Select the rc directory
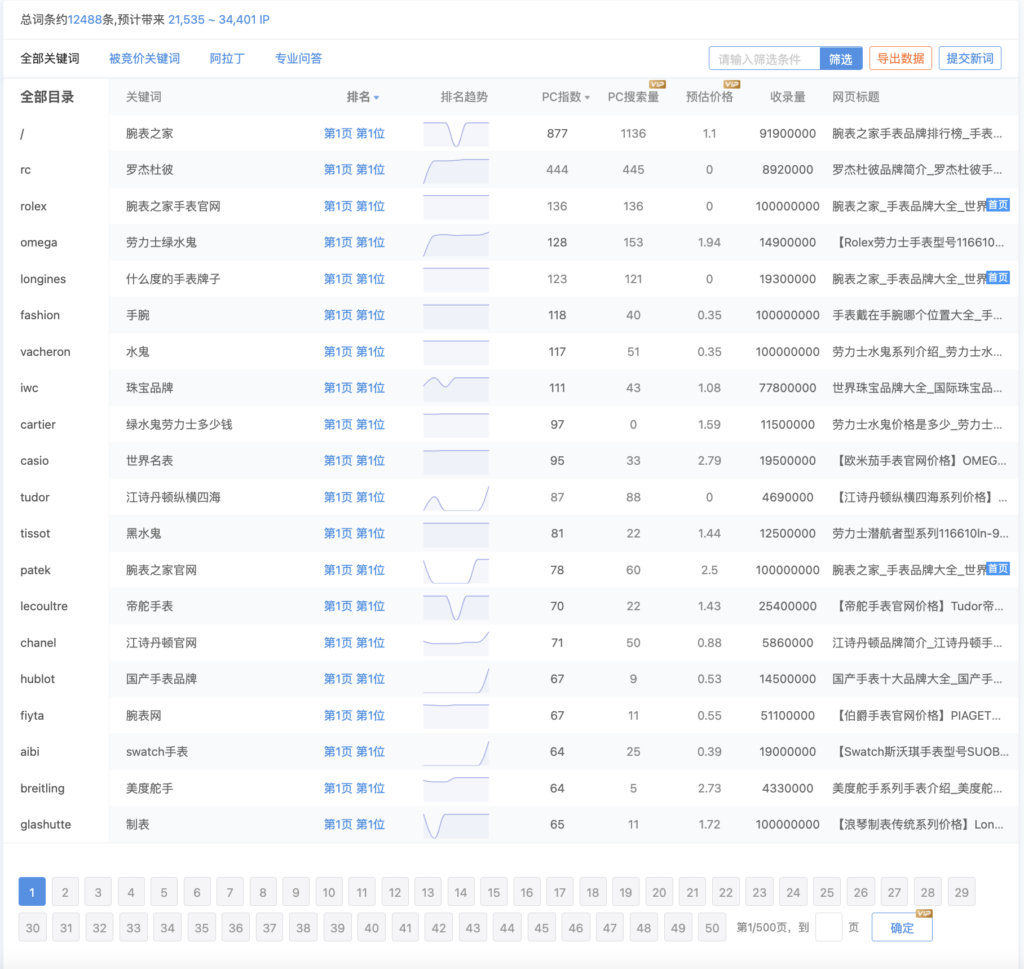Image resolution: width=1024 pixels, height=969 pixels. [25, 170]
